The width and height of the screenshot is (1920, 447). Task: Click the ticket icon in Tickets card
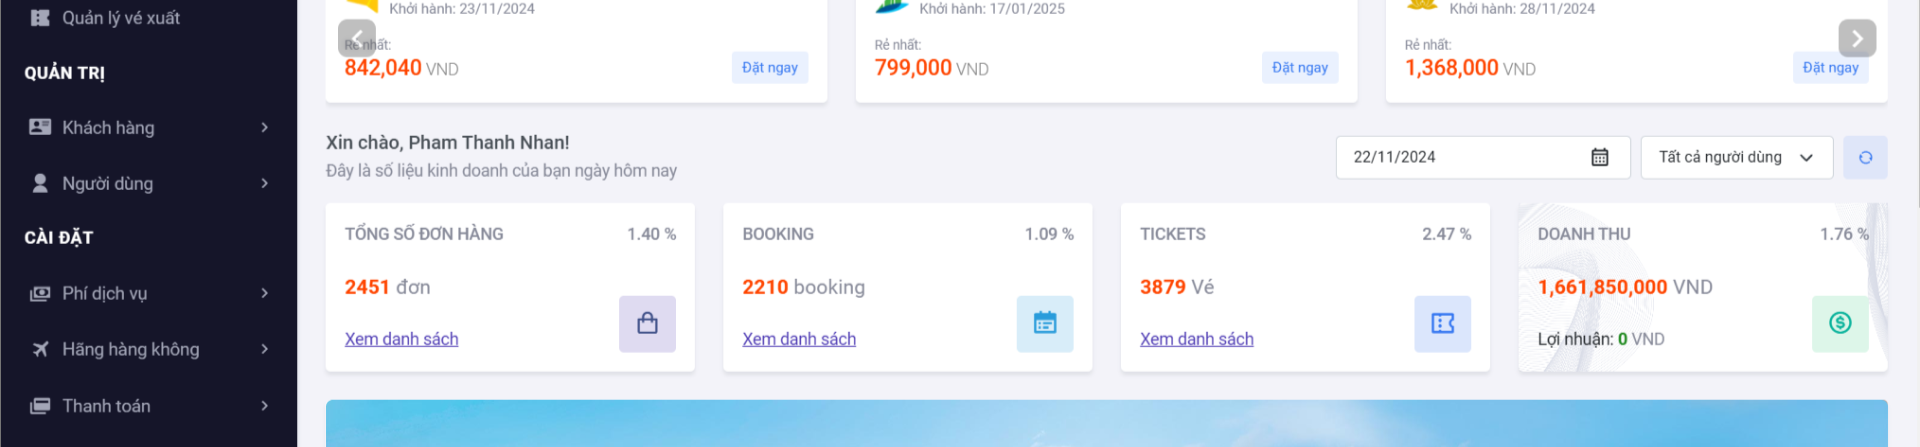click(1442, 324)
